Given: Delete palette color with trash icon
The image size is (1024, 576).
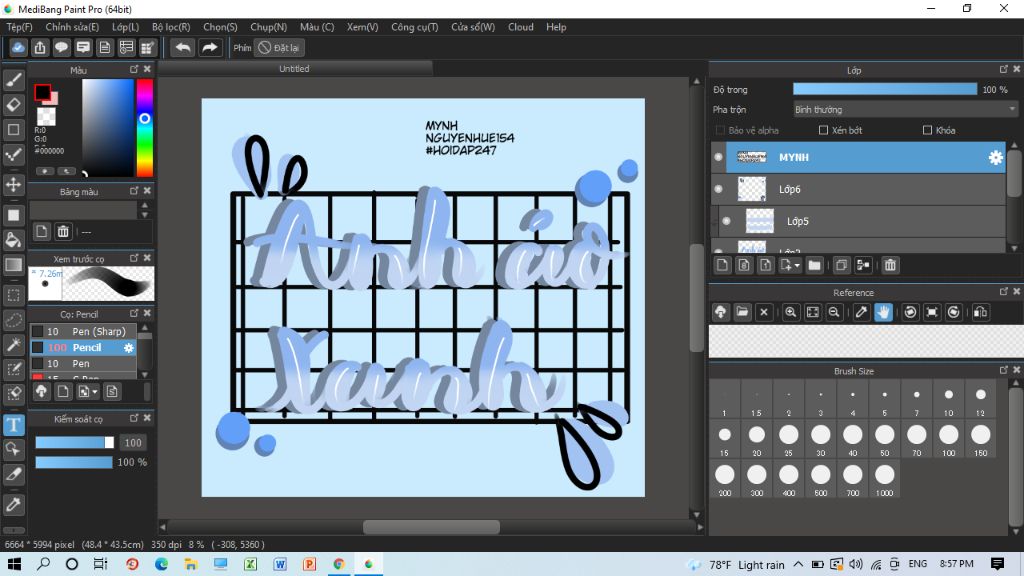Looking at the screenshot, I should (x=63, y=231).
